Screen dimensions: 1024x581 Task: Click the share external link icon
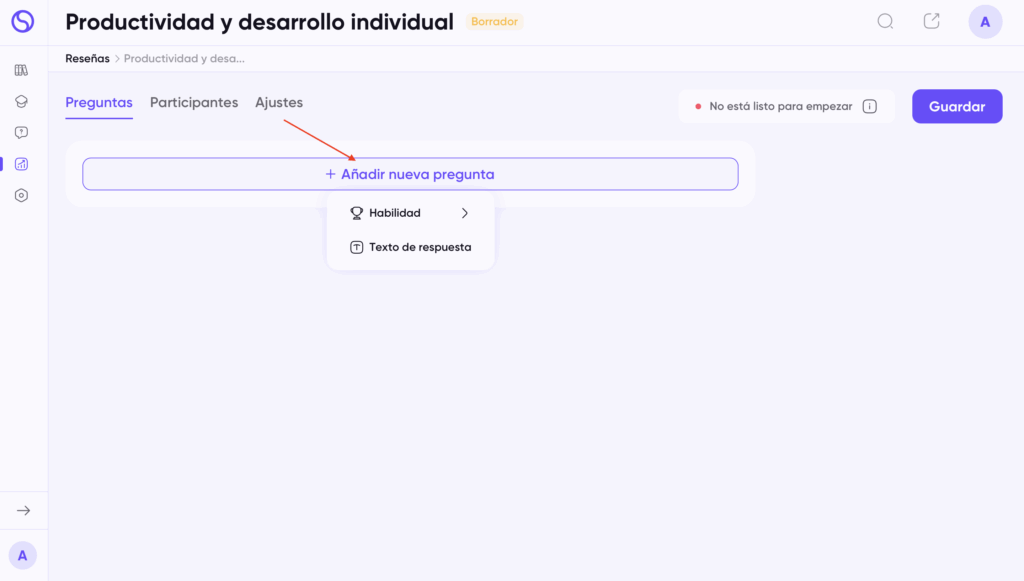click(931, 21)
